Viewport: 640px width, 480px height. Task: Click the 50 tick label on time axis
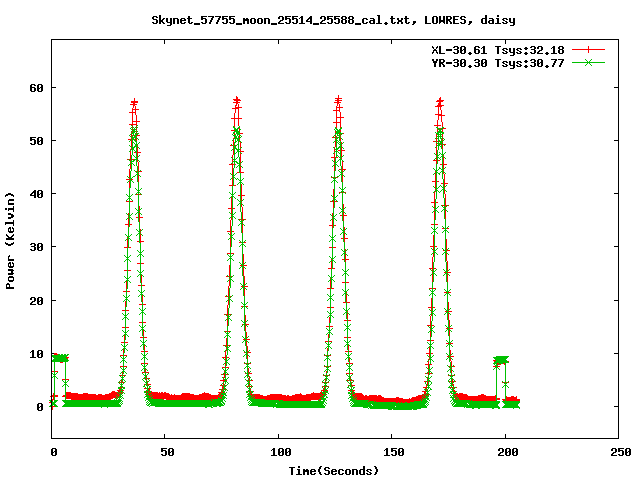(x=166, y=452)
